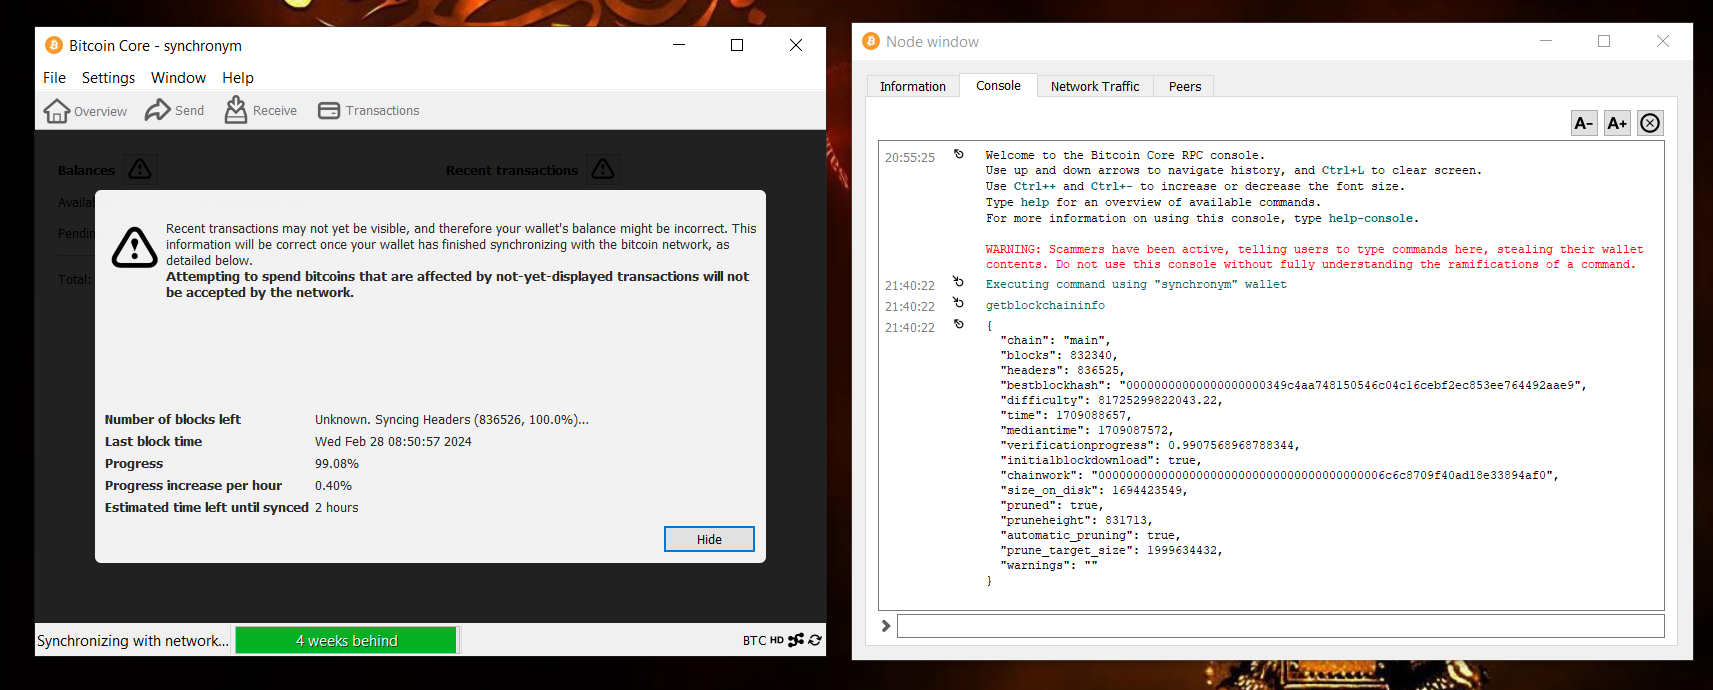Viewport: 1713px width, 690px height.
Task: Click the "initialblockdownload": true console line
Action: click(1101, 461)
